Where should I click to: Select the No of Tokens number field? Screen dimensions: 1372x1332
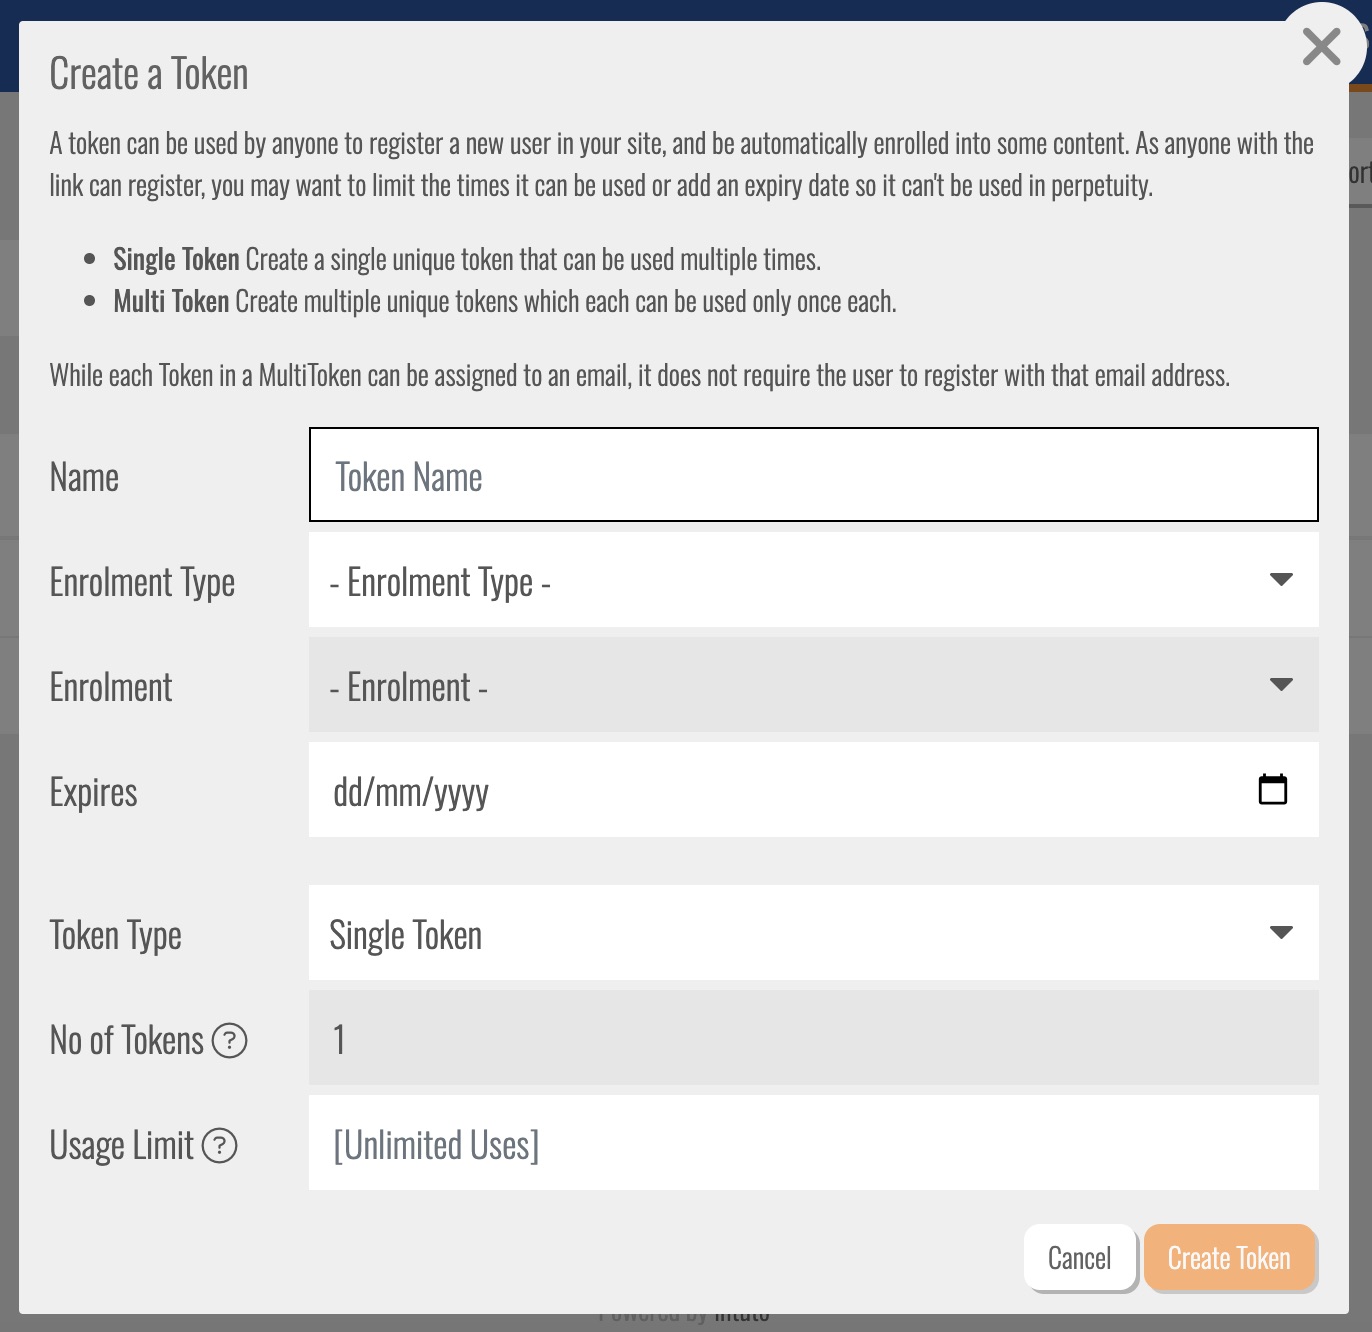(x=812, y=1038)
